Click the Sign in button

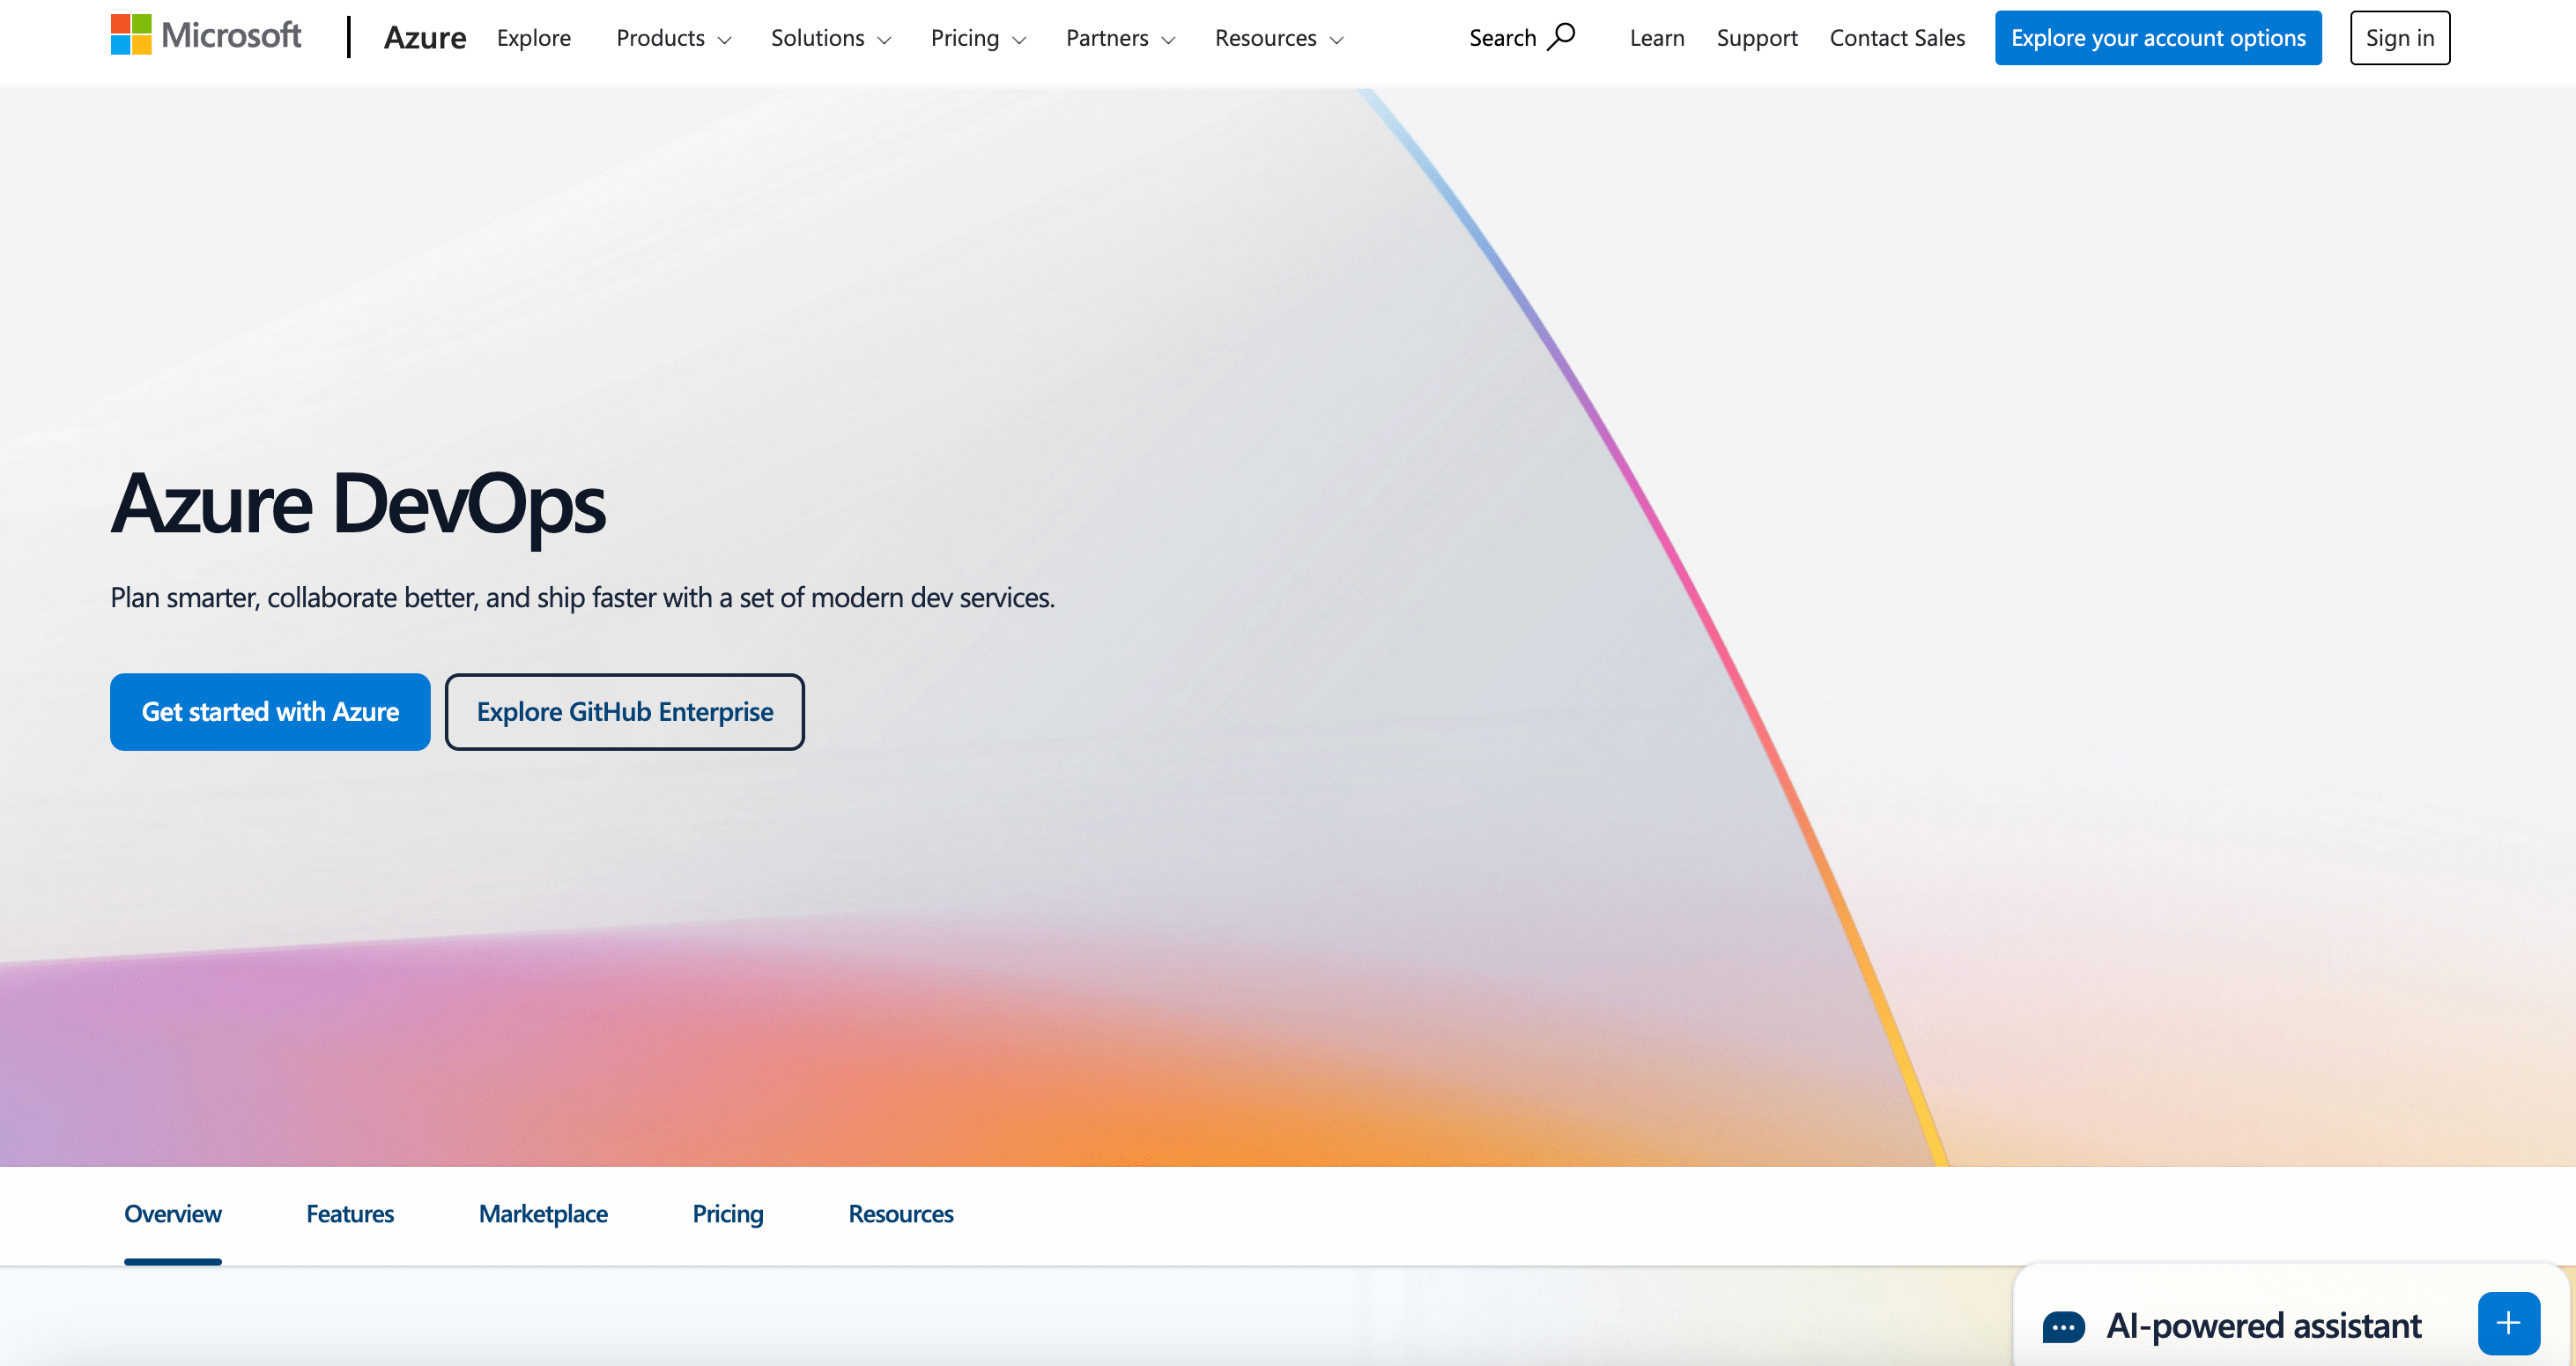pyautogui.click(x=2399, y=38)
